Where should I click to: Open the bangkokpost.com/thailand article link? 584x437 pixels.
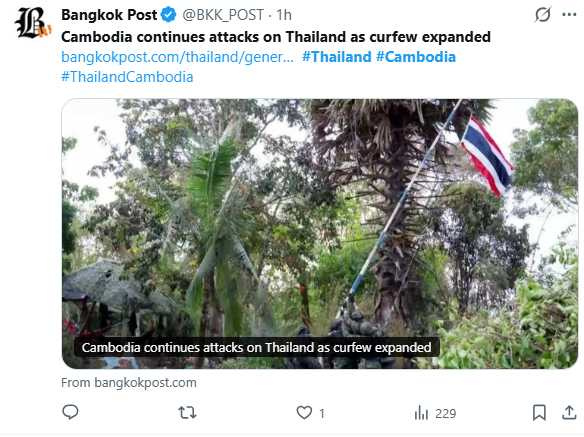click(177, 57)
